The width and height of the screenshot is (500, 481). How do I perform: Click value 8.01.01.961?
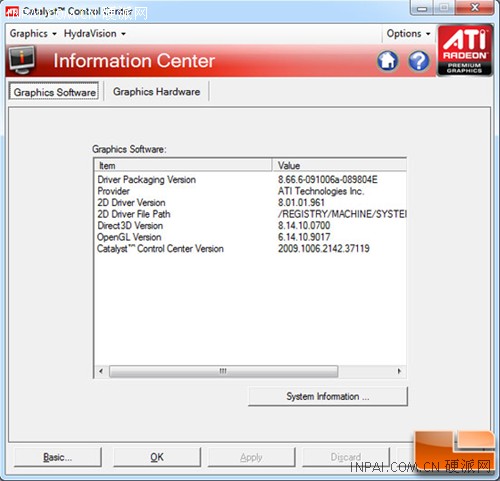301,203
